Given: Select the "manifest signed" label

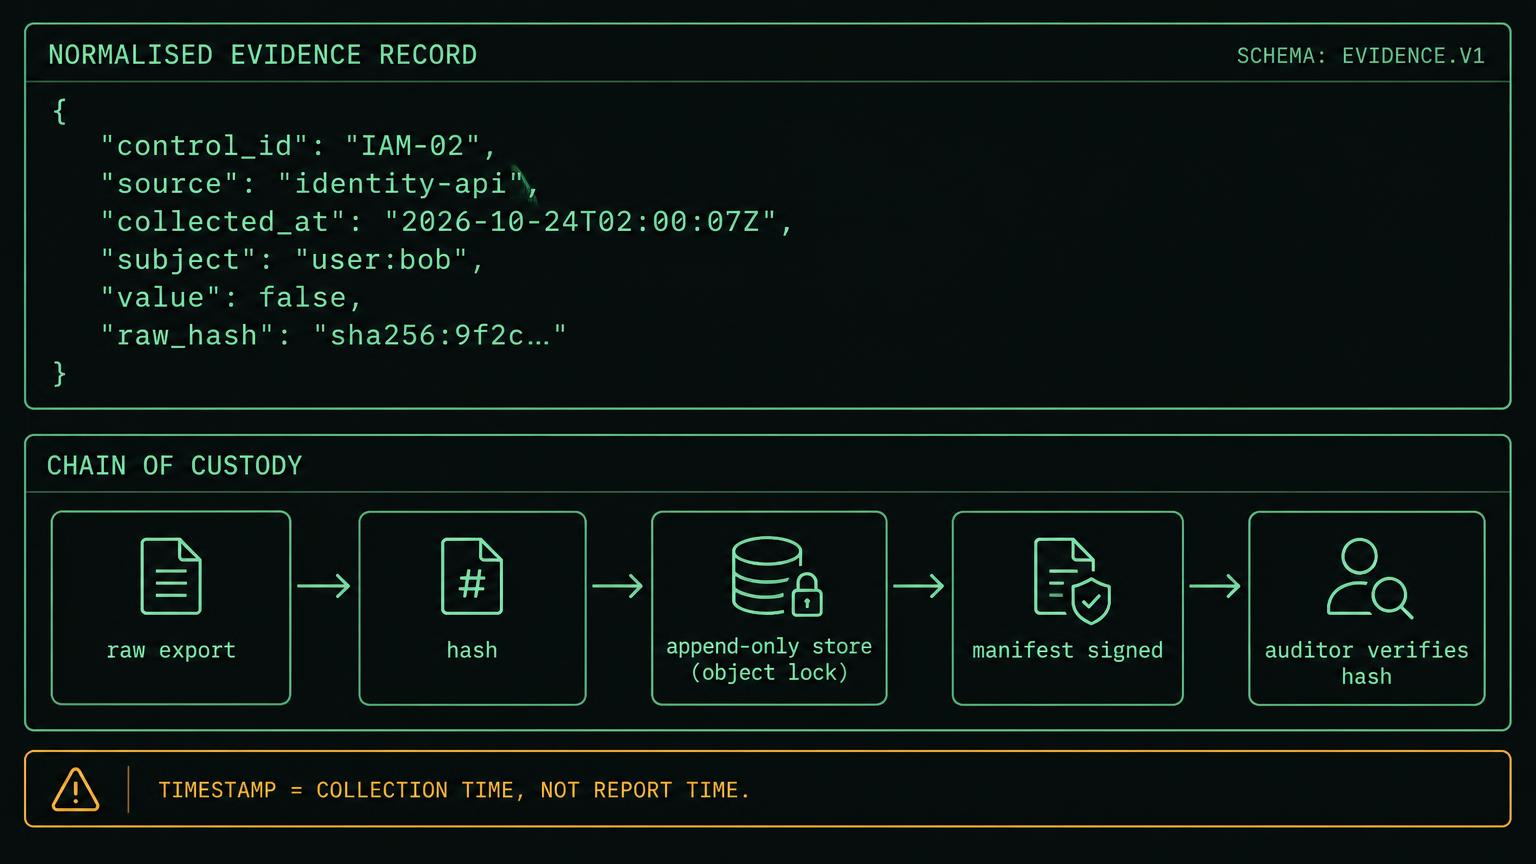Looking at the screenshot, I should [x=1067, y=650].
